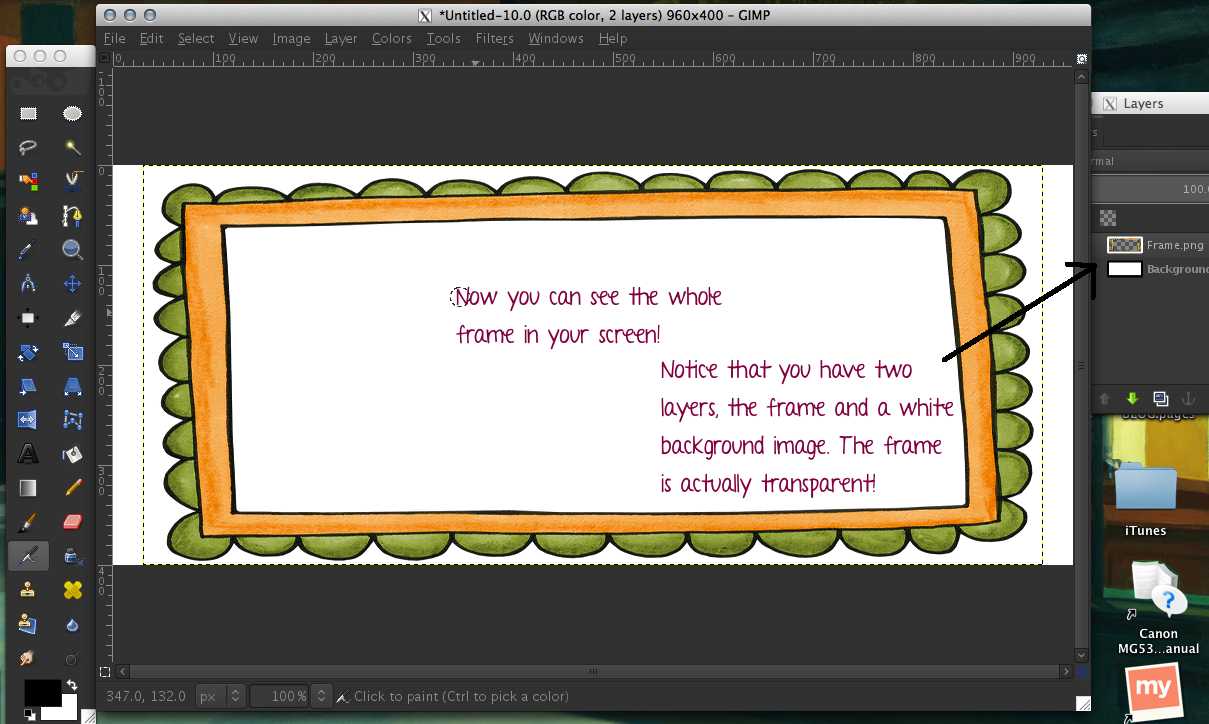The height and width of the screenshot is (724, 1209).
Task: Open the Colors menu
Action: [x=391, y=38]
